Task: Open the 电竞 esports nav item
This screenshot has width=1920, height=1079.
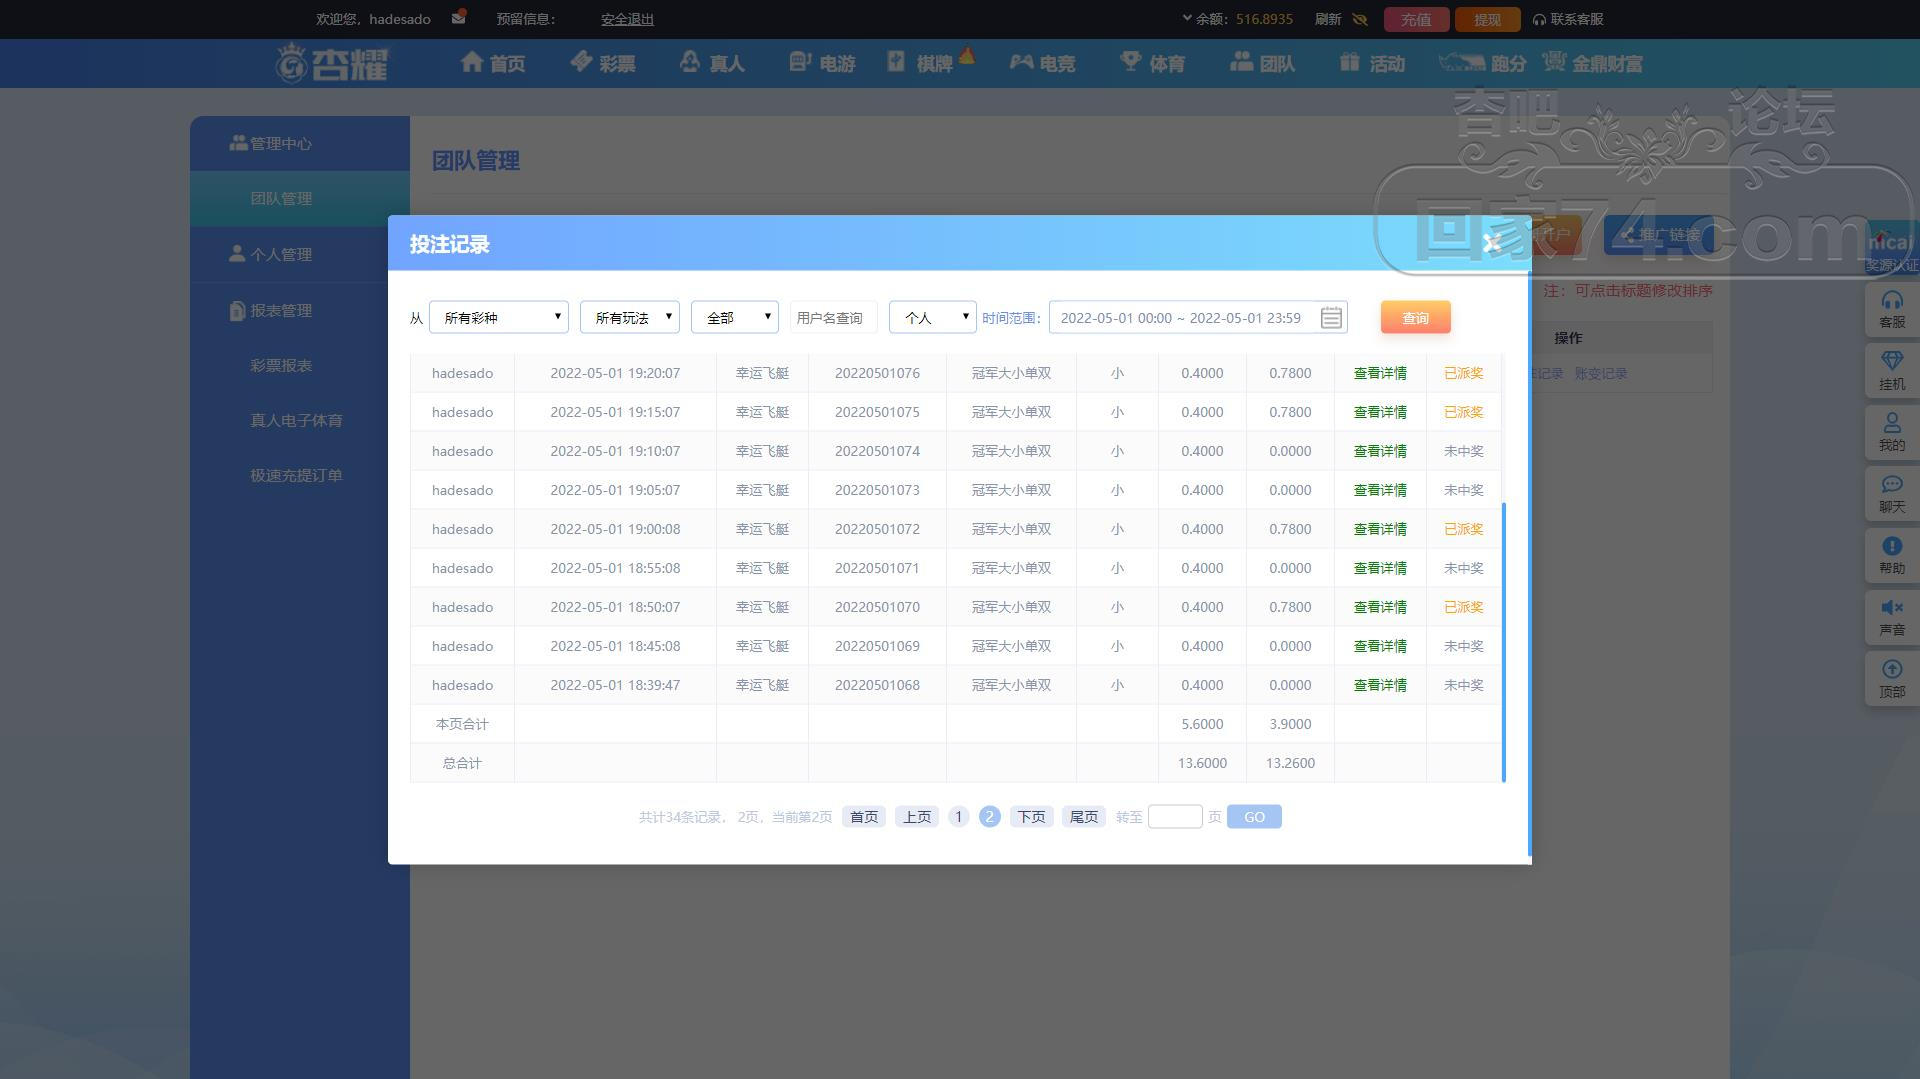Action: click(1042, 63)
